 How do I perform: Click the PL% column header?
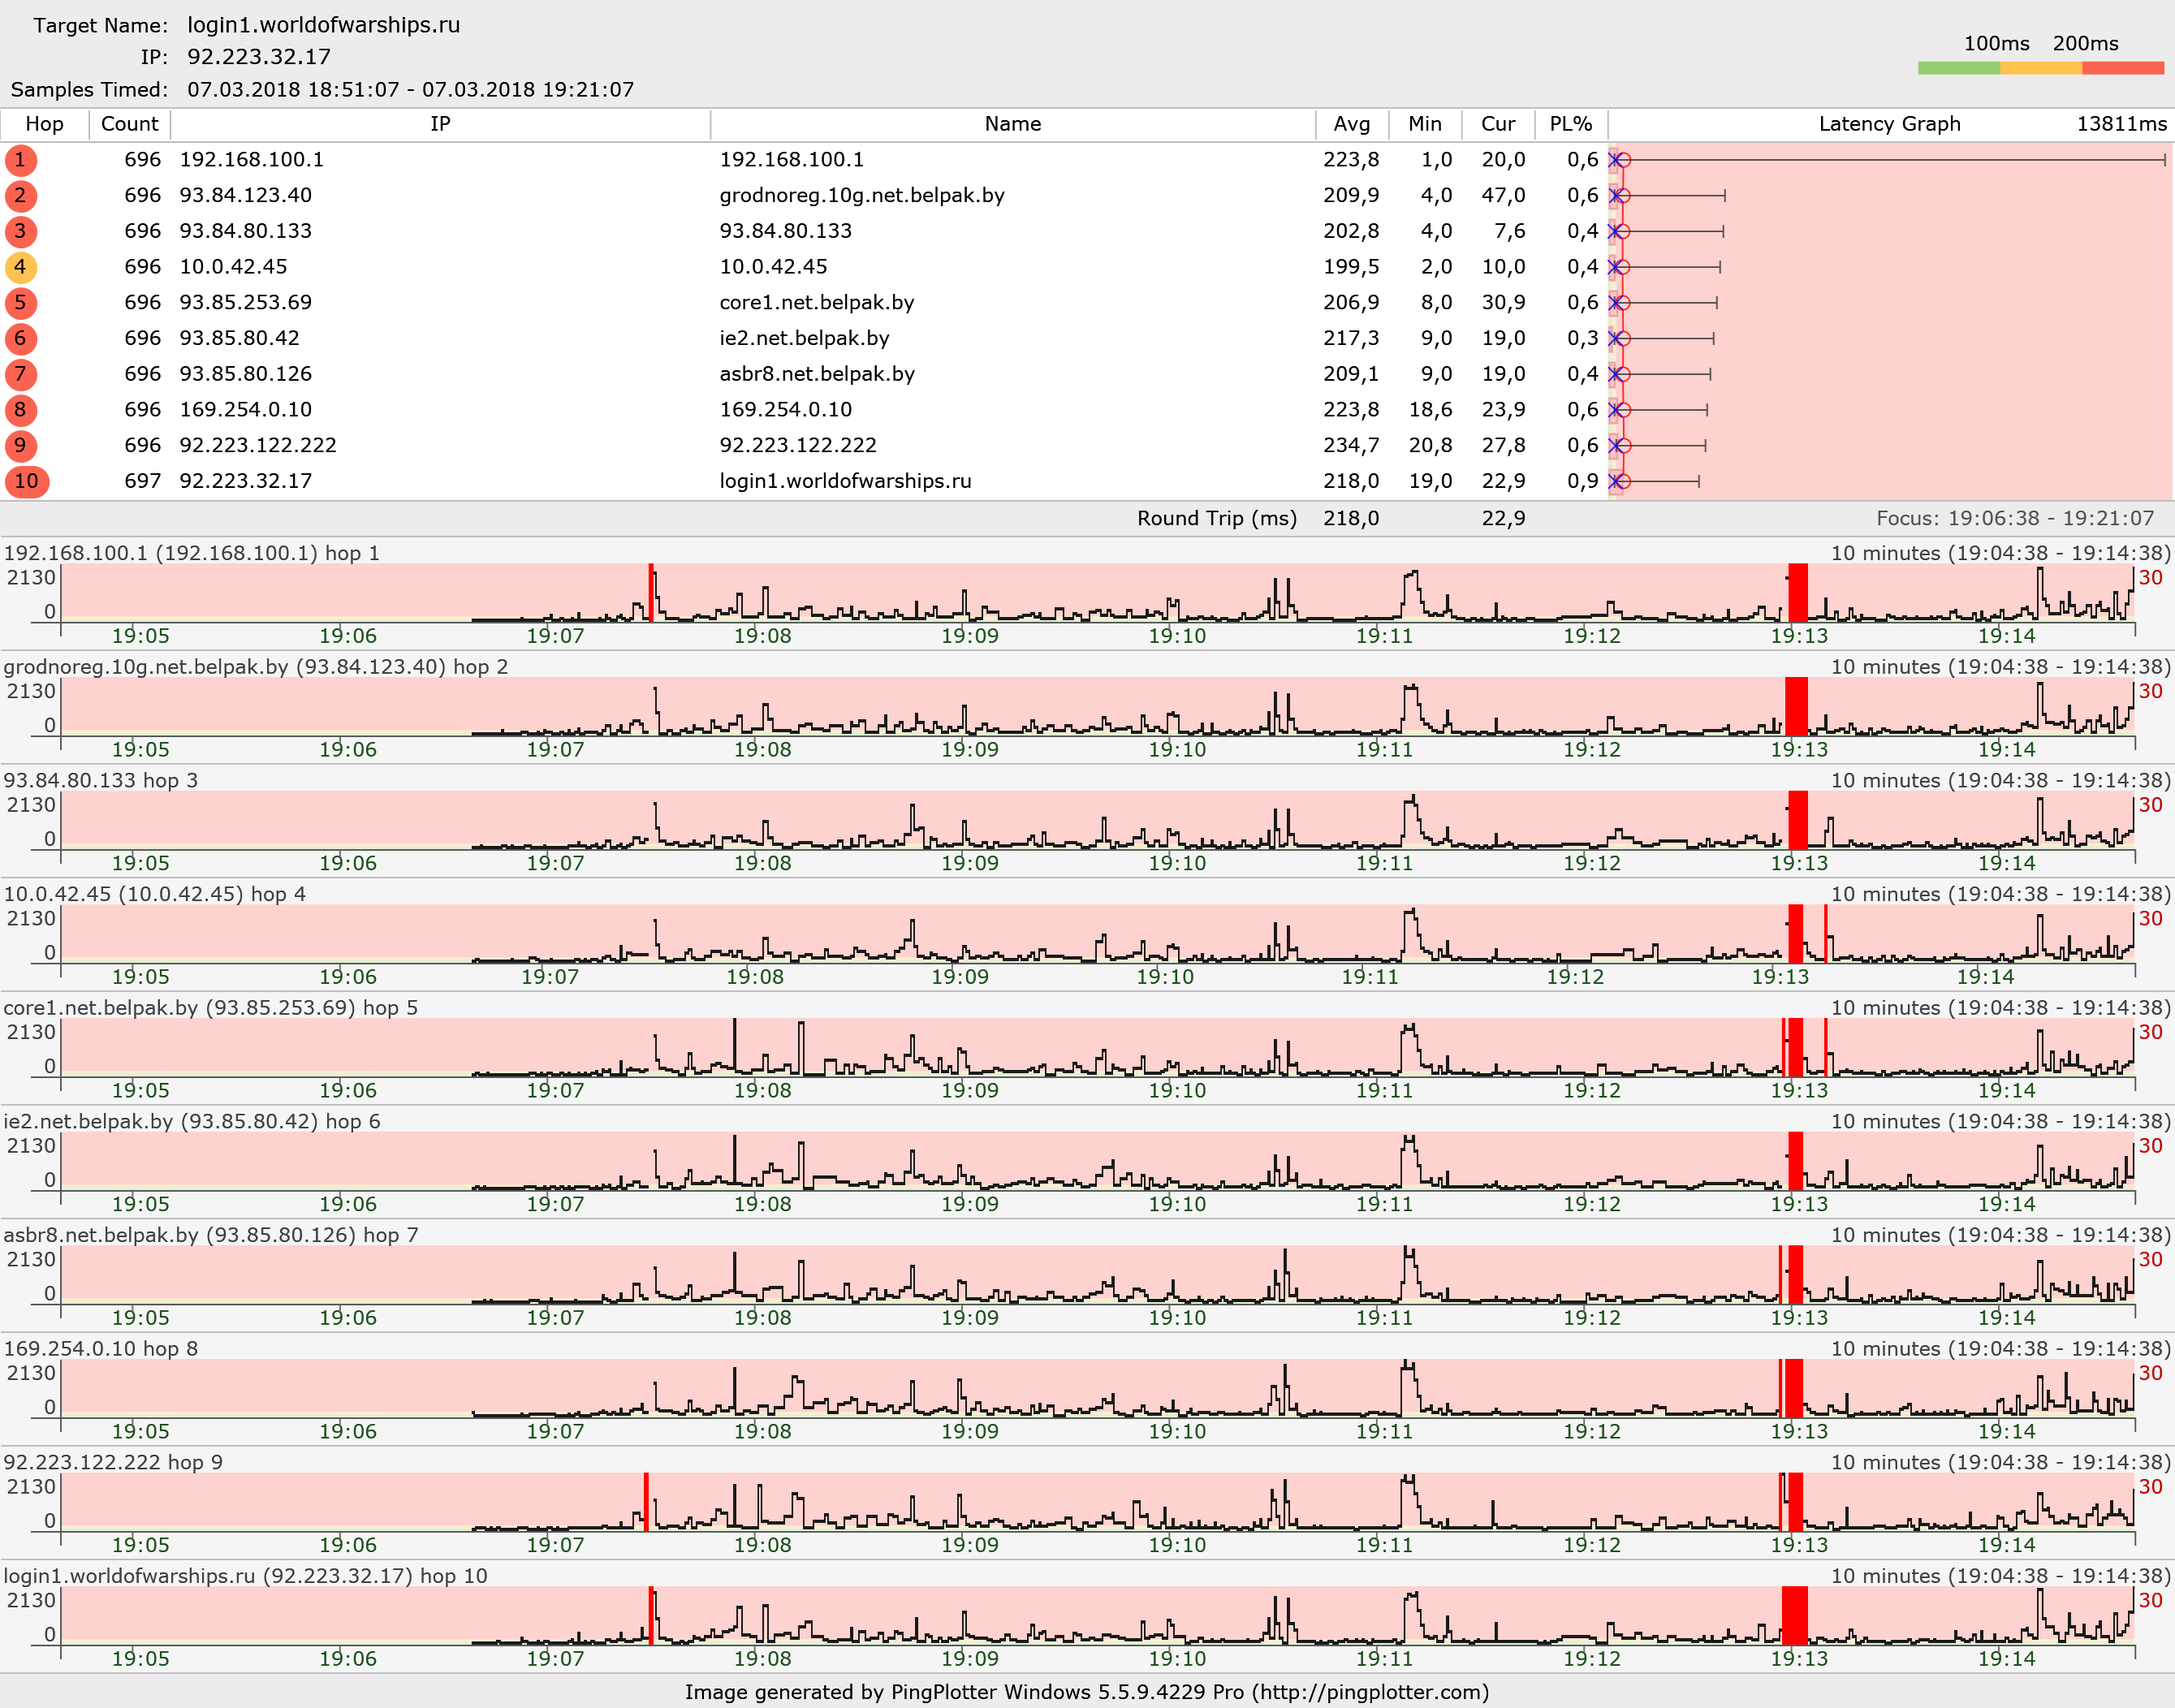click(1571, 124)
